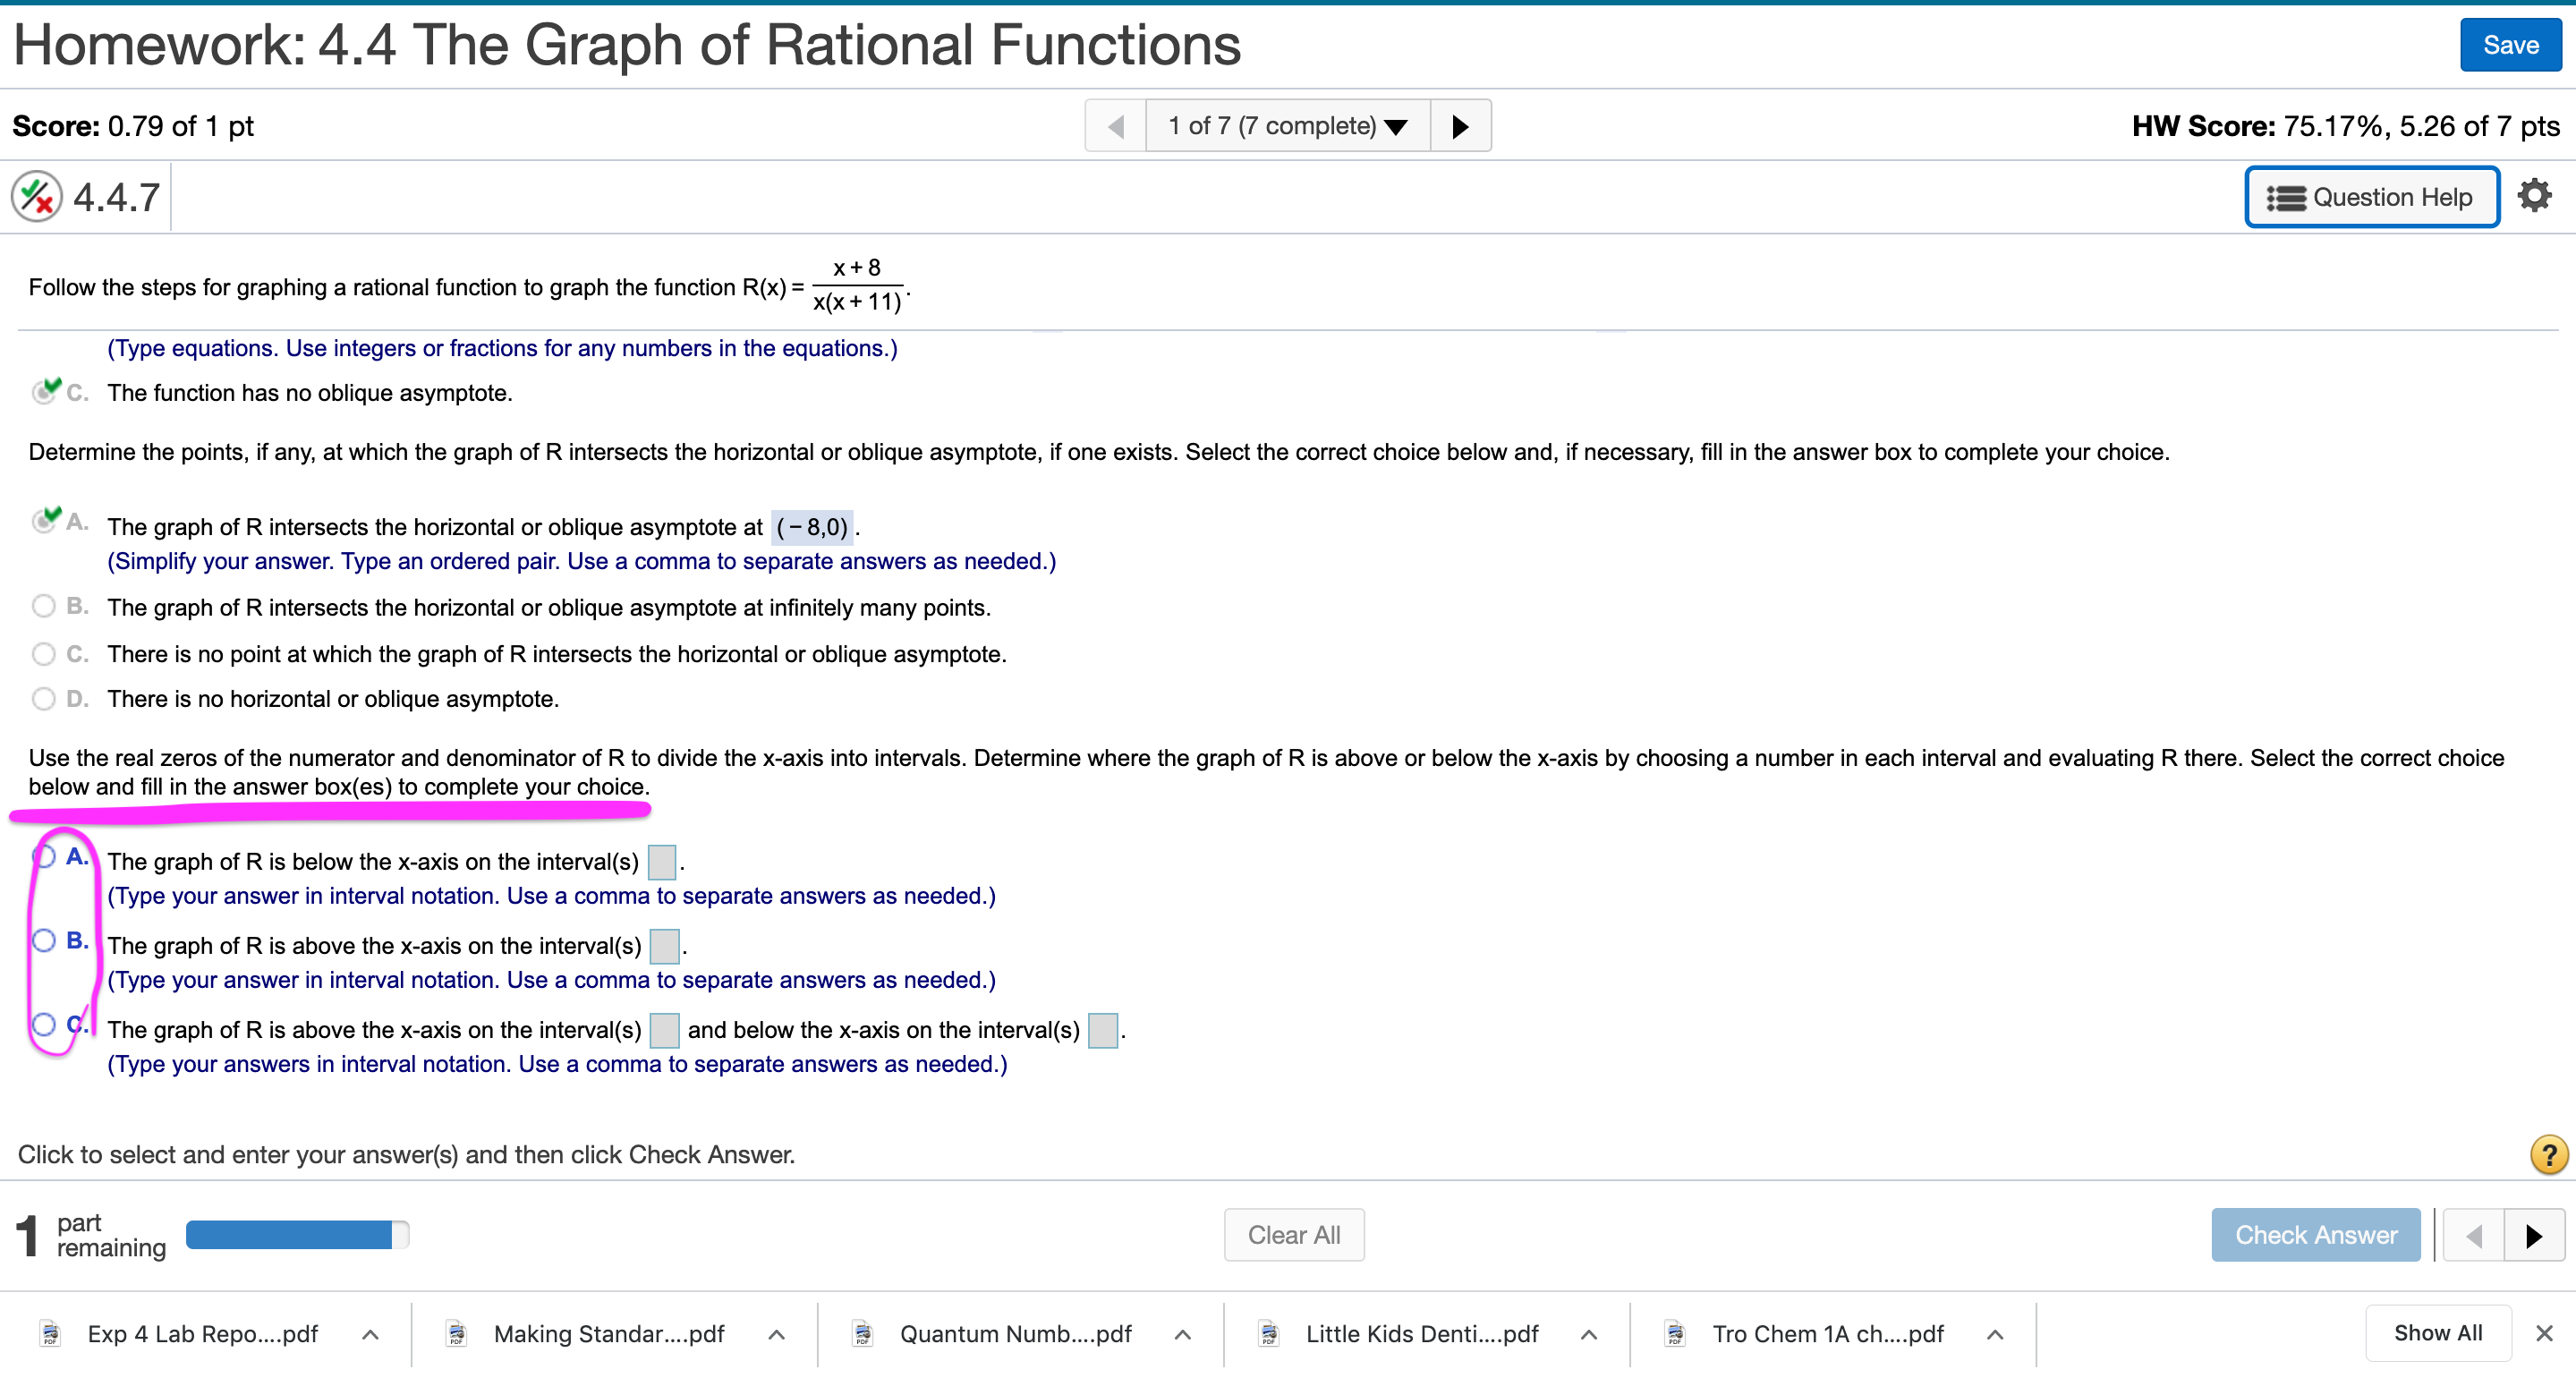The width and height of the screenshot is (2576, 1378).
Task: Click the parts remaining progress bar
Action: click(x=297, y=1235)
